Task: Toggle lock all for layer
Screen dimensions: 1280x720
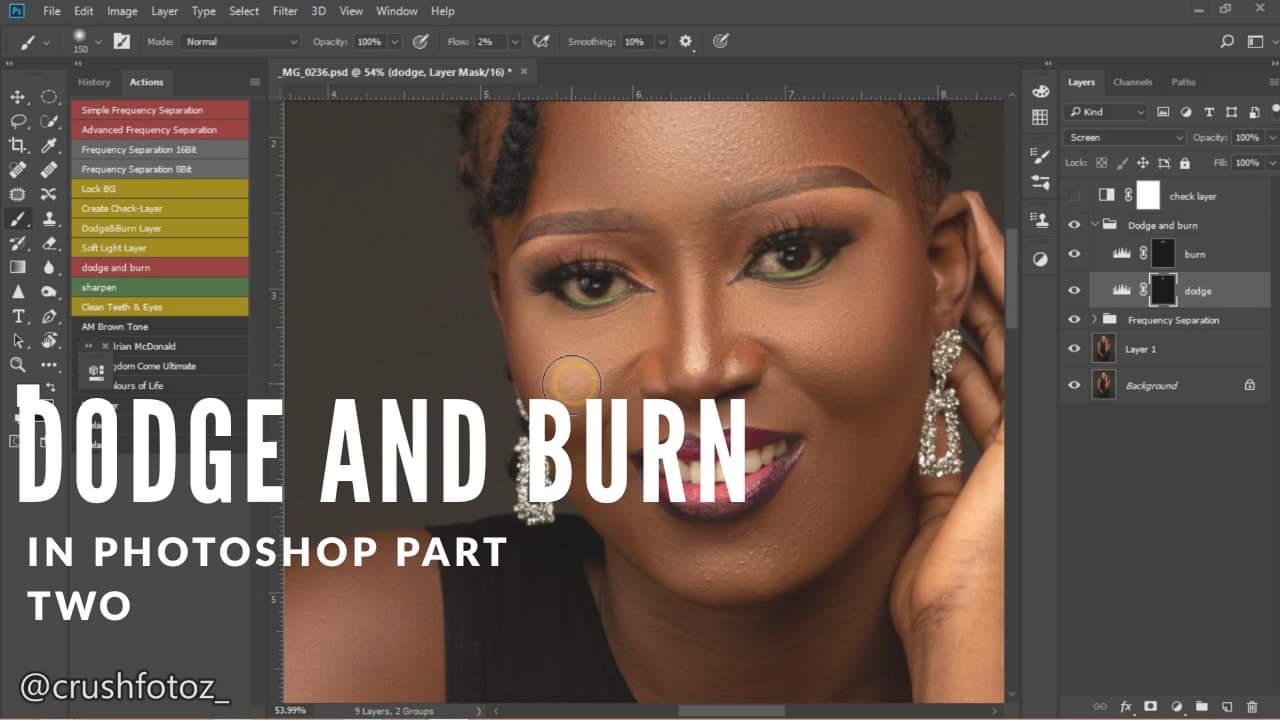Action: 1185,162
